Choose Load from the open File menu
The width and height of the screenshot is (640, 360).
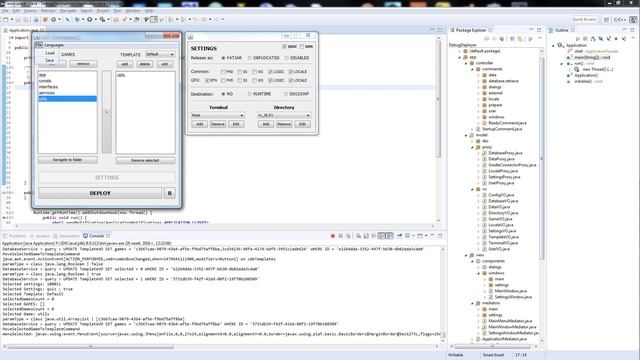pos(50,53)
